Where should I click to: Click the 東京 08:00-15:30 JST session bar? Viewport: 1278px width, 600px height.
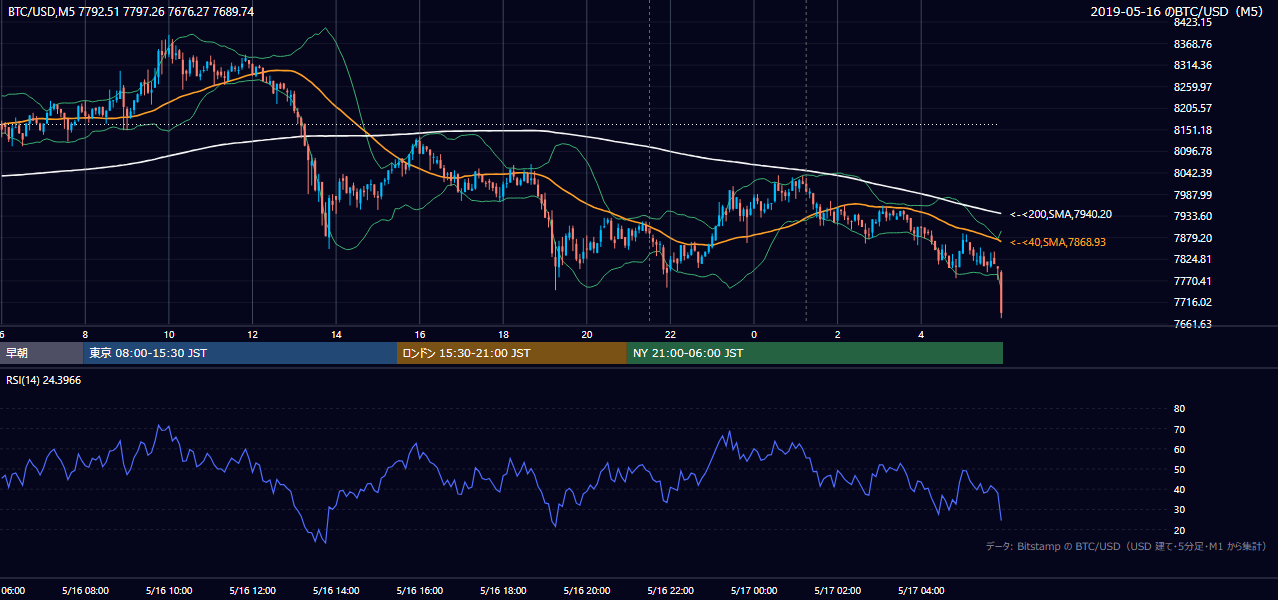(240, 353)
